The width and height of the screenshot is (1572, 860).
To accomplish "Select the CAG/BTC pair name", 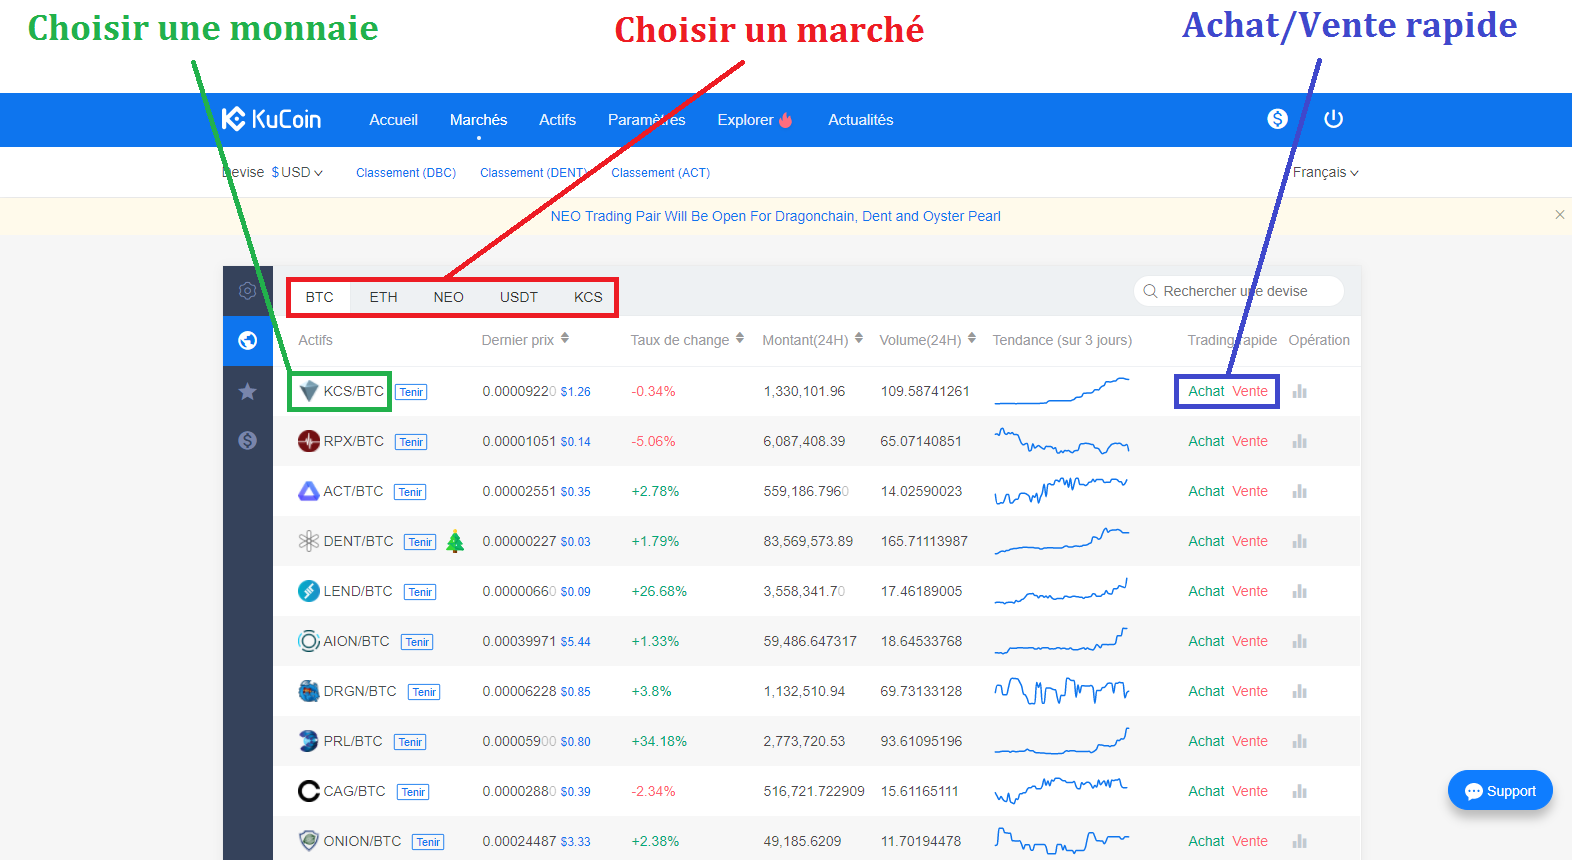I will [x=354, y=791].
